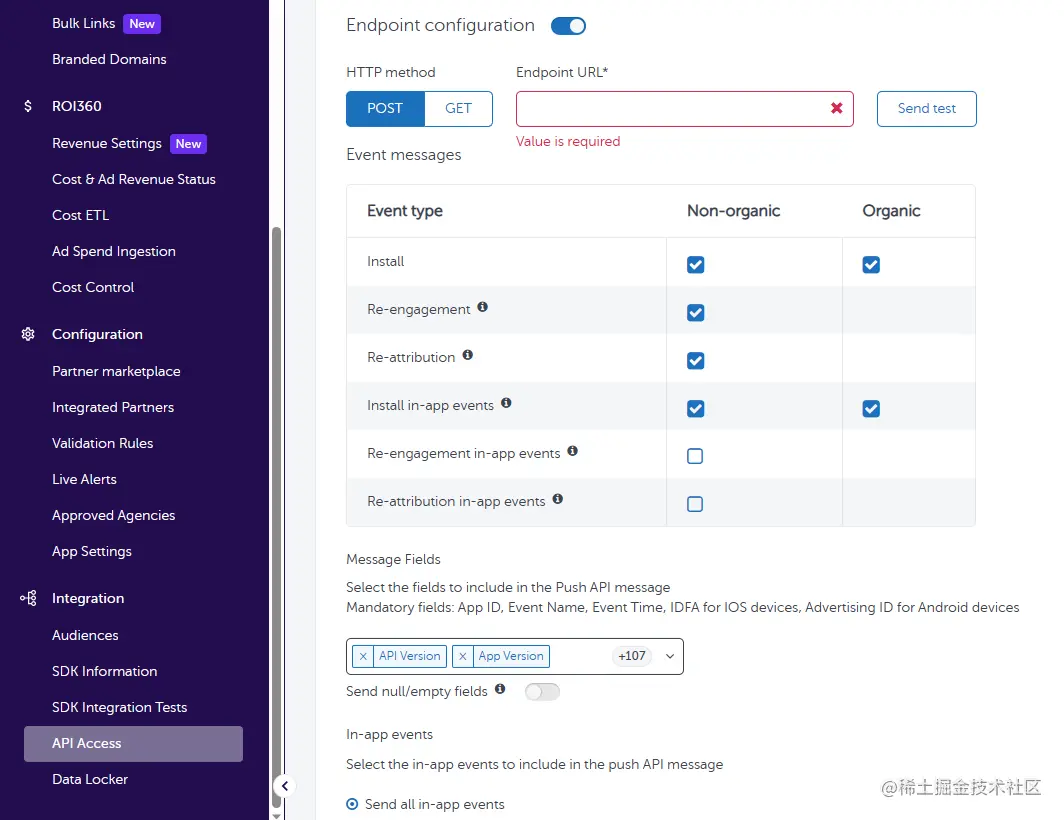The height and width of the screenshot is (820, 1064).
Task: Uncheck Re-engagement Non-organic checkbox
Action: click(x=696, y=313)
